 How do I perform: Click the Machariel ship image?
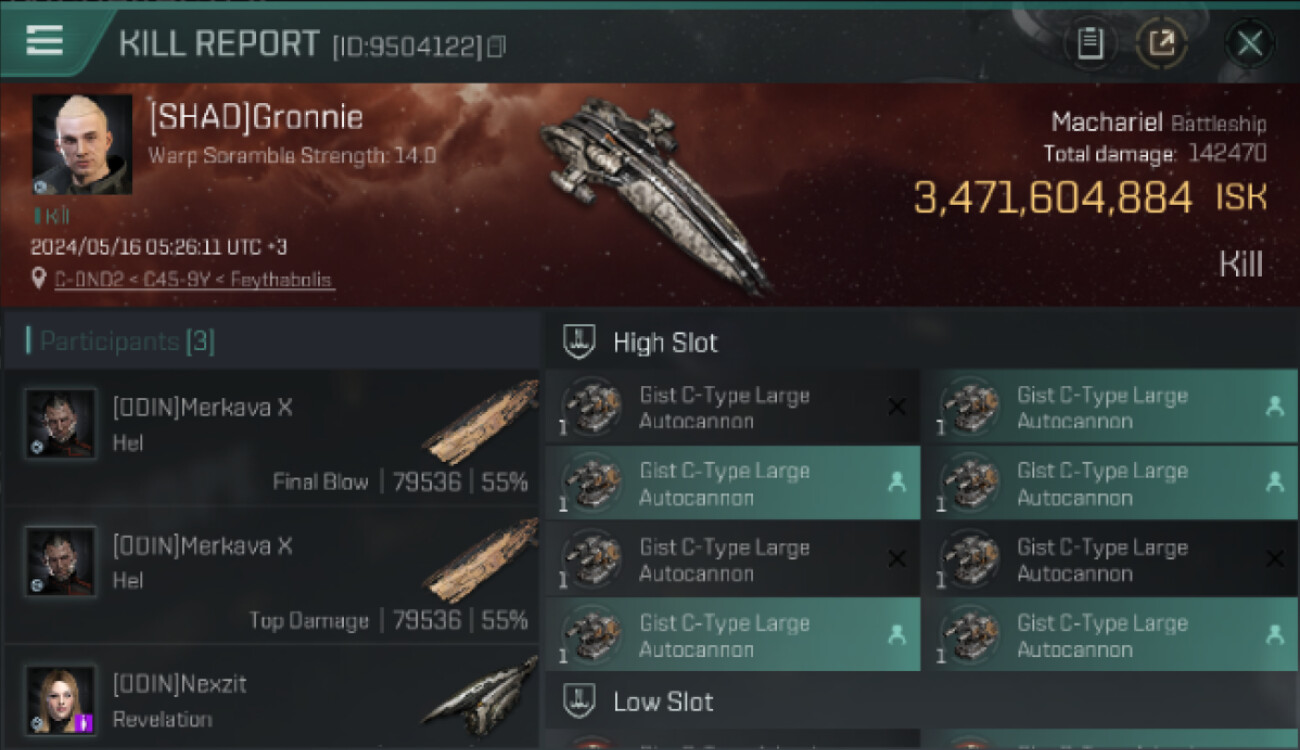pyautogui.click(x=655, y=190)
